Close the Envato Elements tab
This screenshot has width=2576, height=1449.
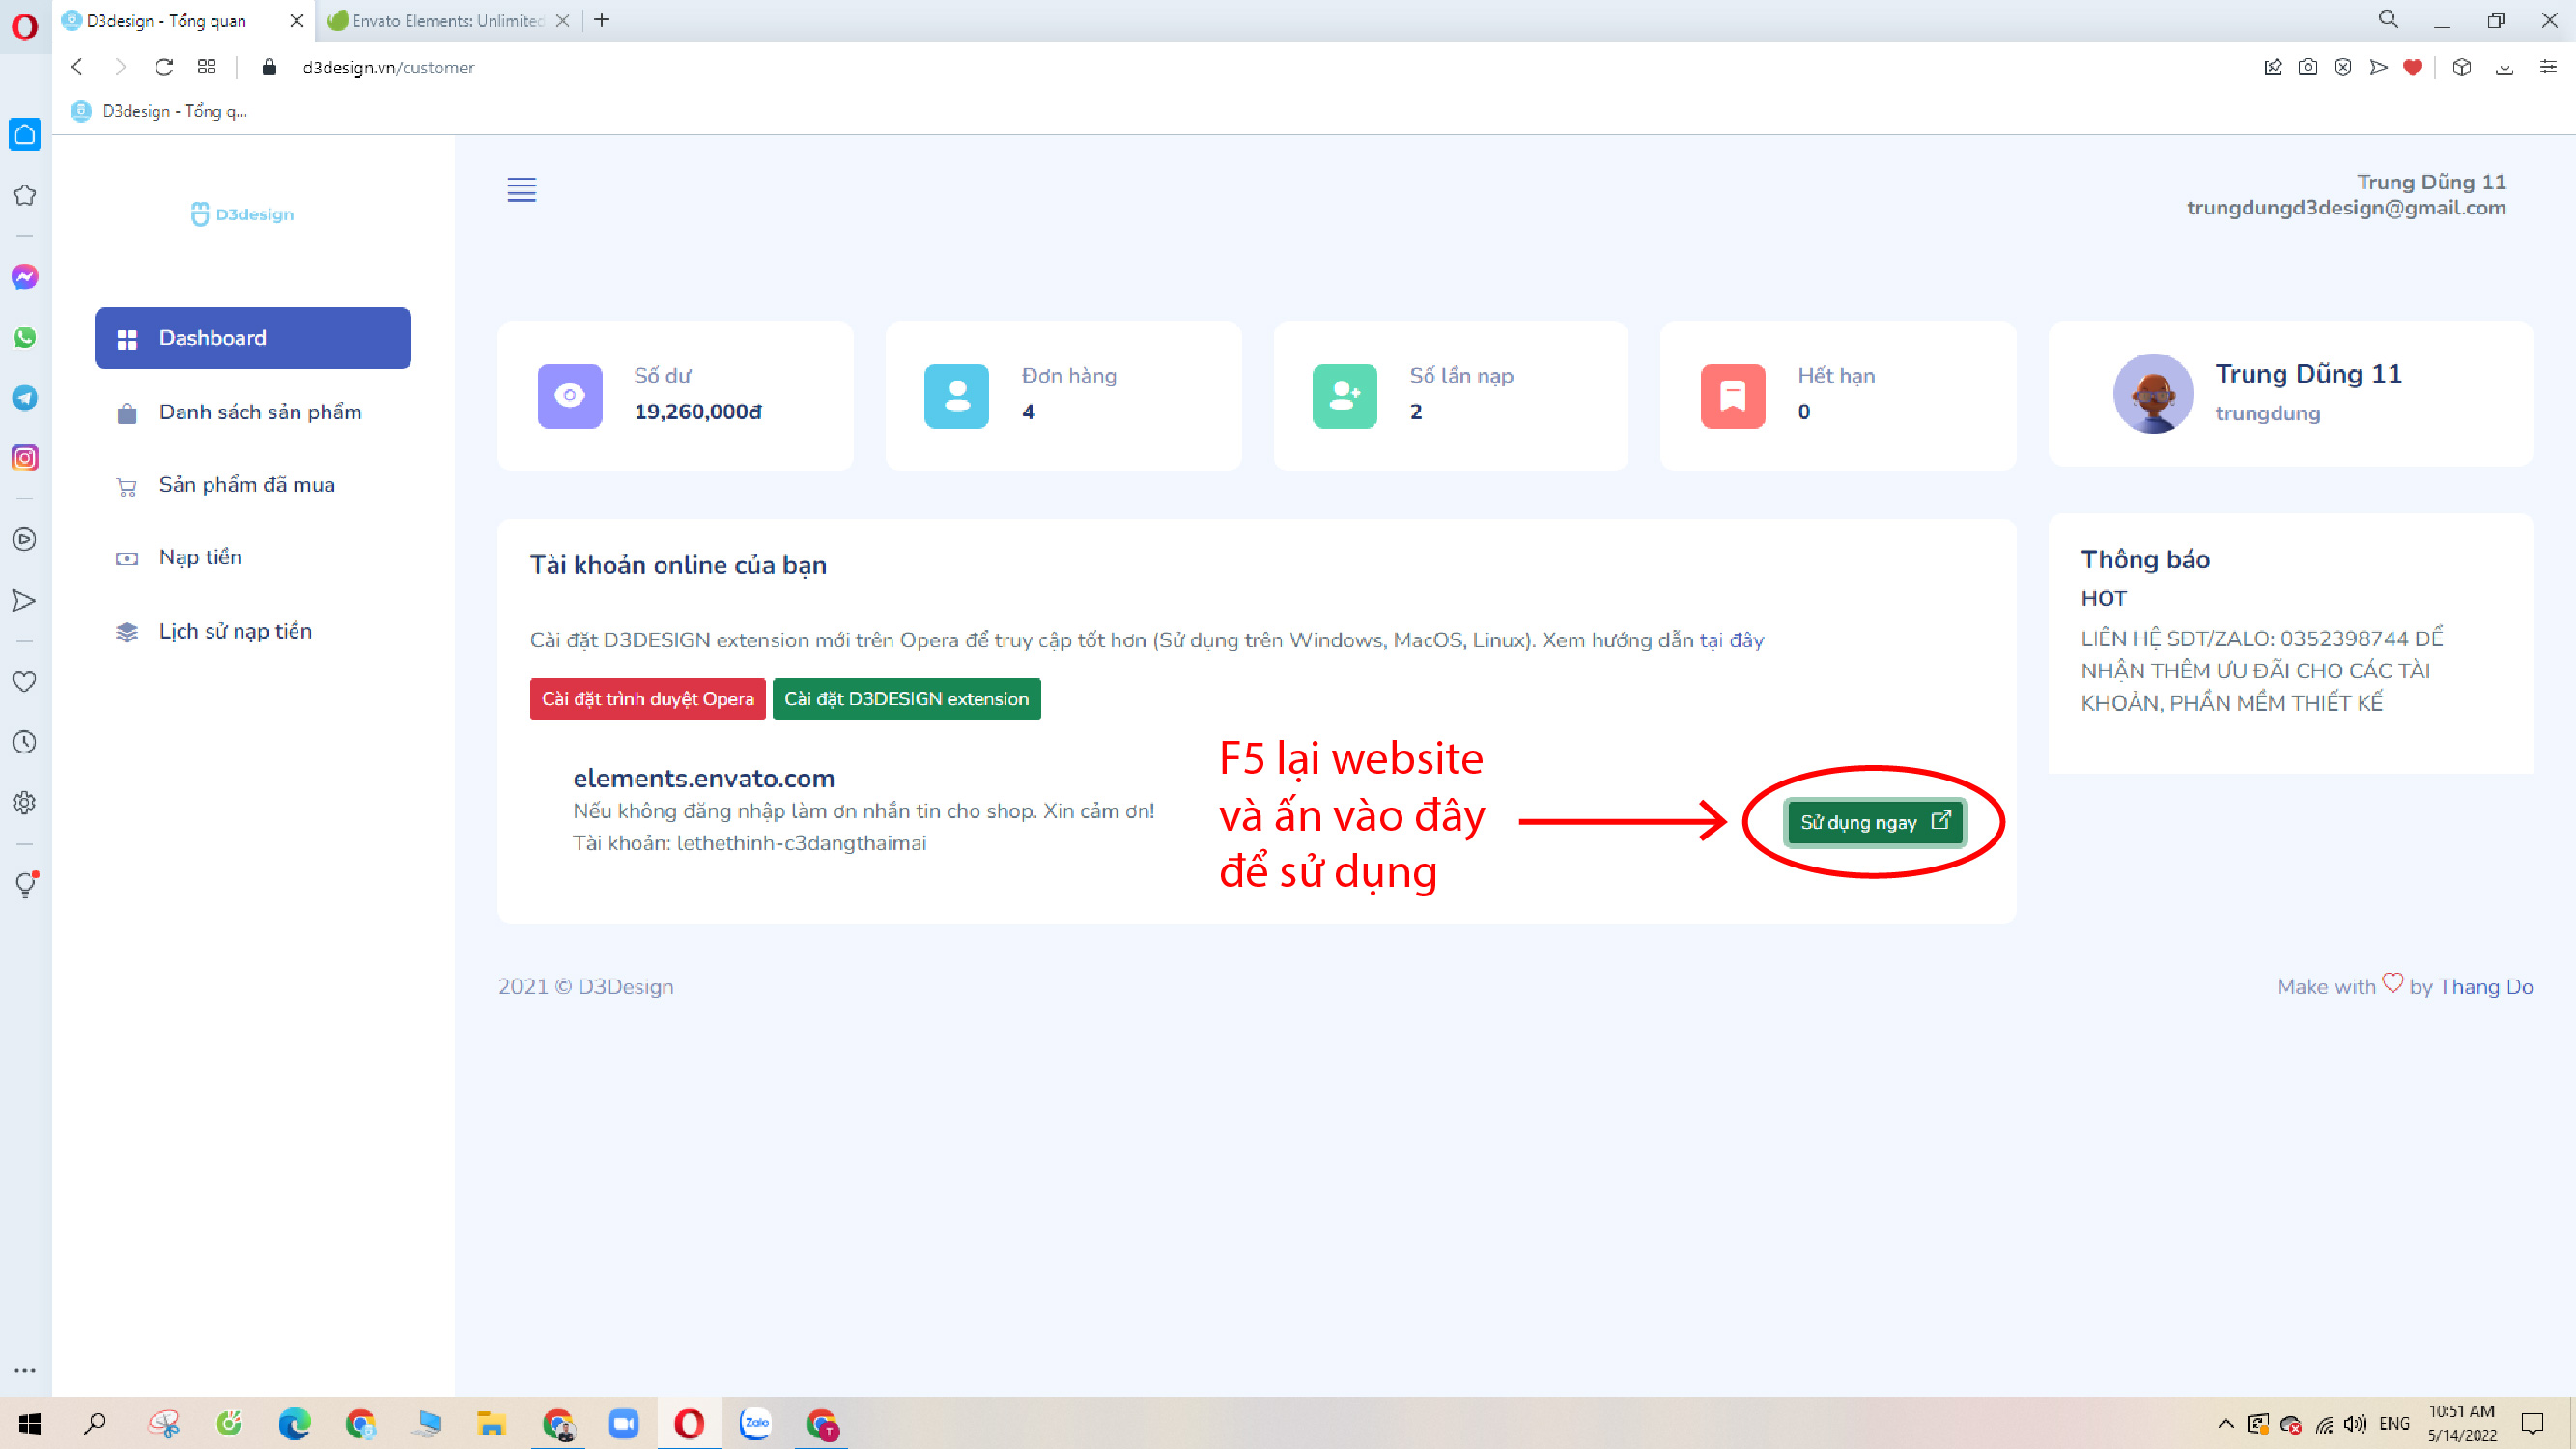point(563,21)
